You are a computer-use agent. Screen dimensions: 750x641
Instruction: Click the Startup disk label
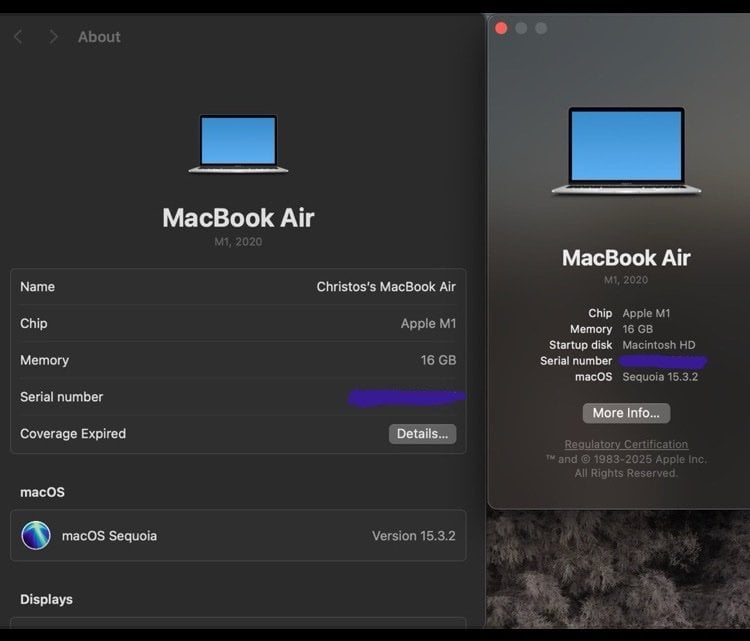click(581, 345)
